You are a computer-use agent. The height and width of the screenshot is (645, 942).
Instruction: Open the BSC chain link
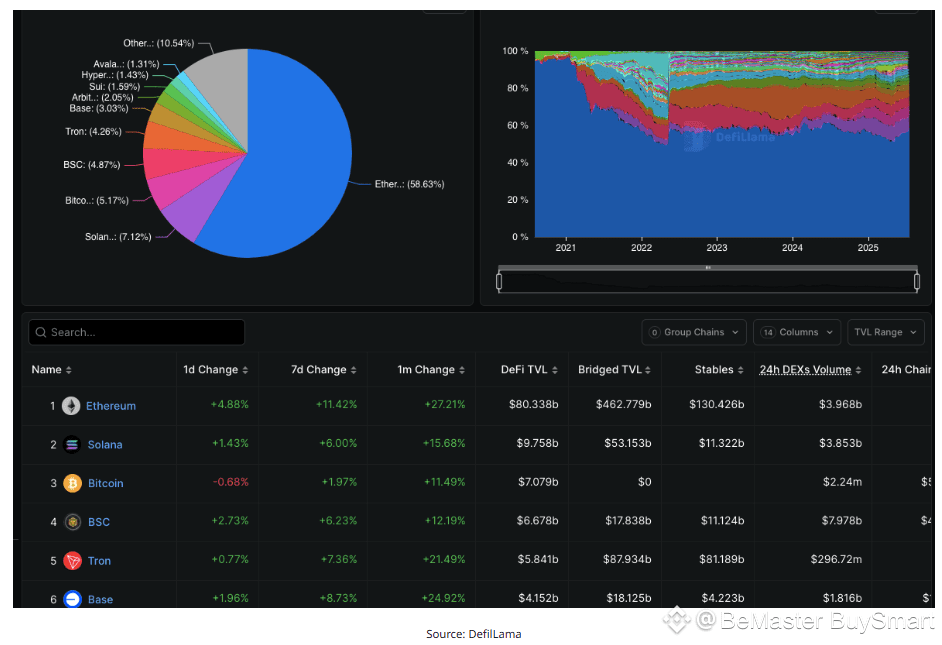click(x=99, y=522)
